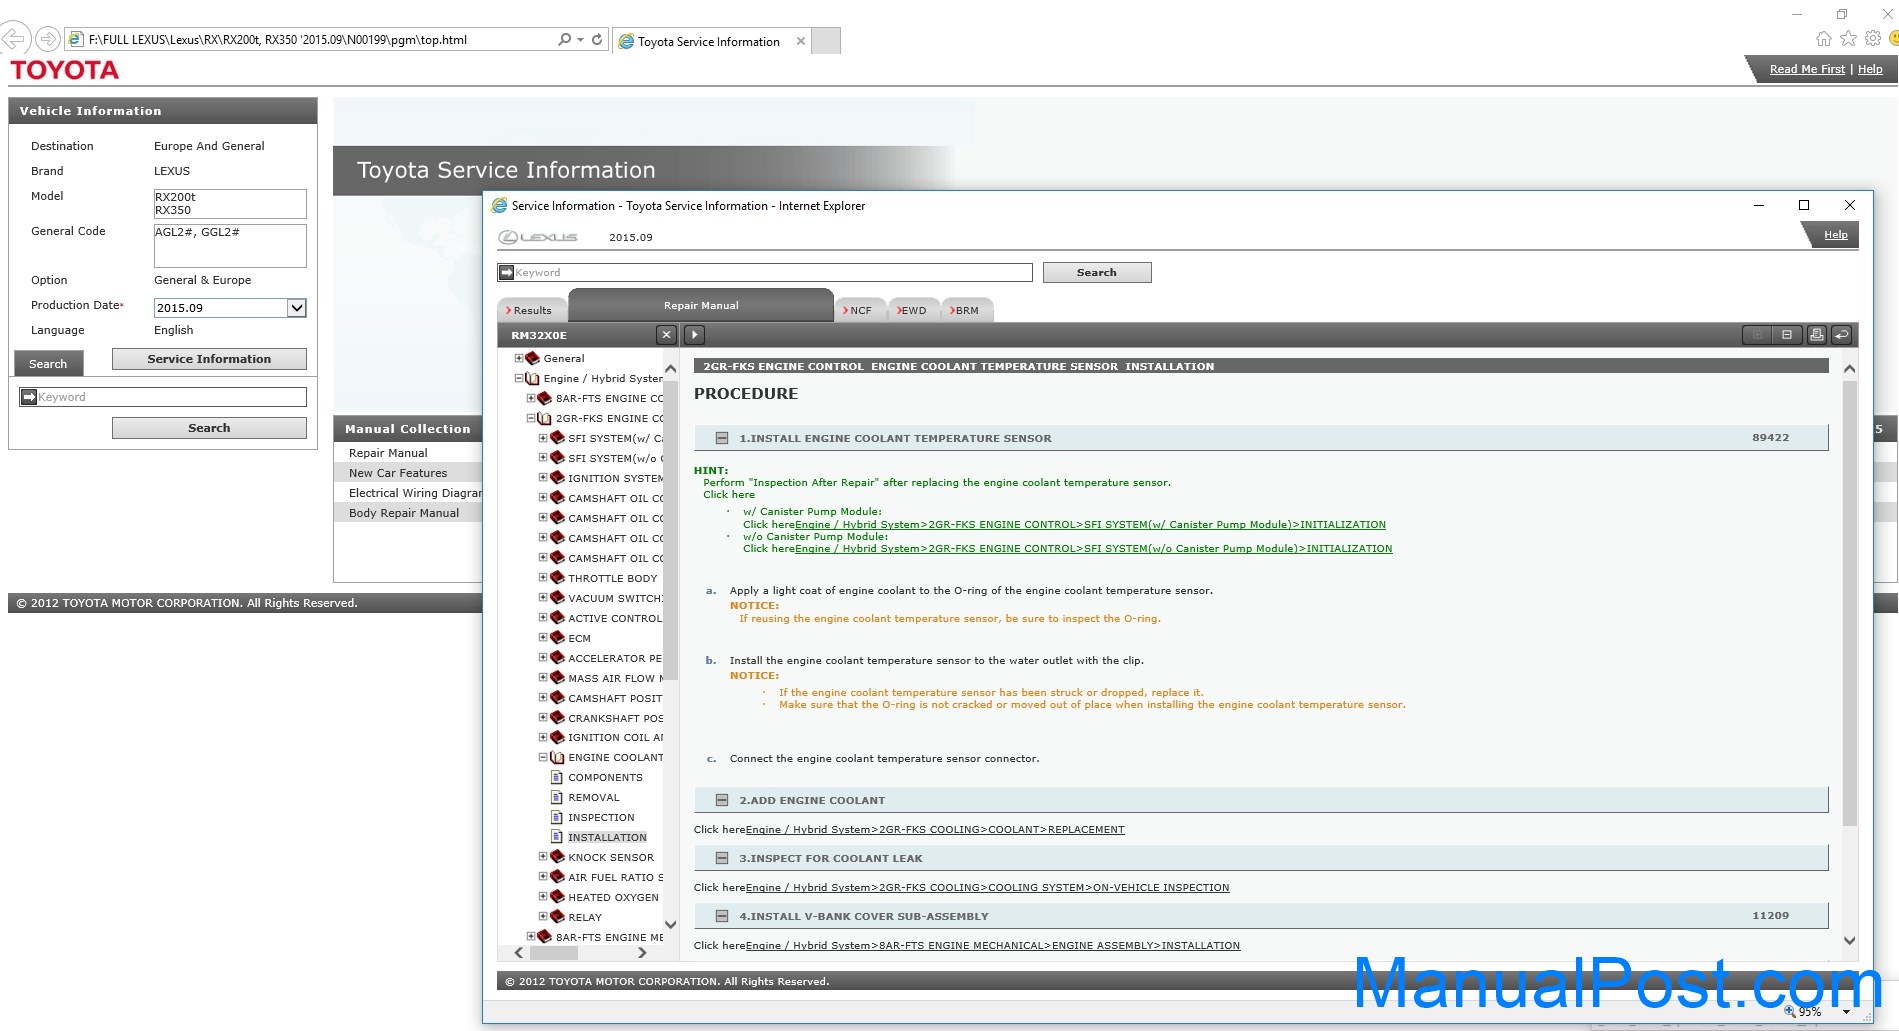
Task: Select the RELAY book icon in tree
Action: 558,916
